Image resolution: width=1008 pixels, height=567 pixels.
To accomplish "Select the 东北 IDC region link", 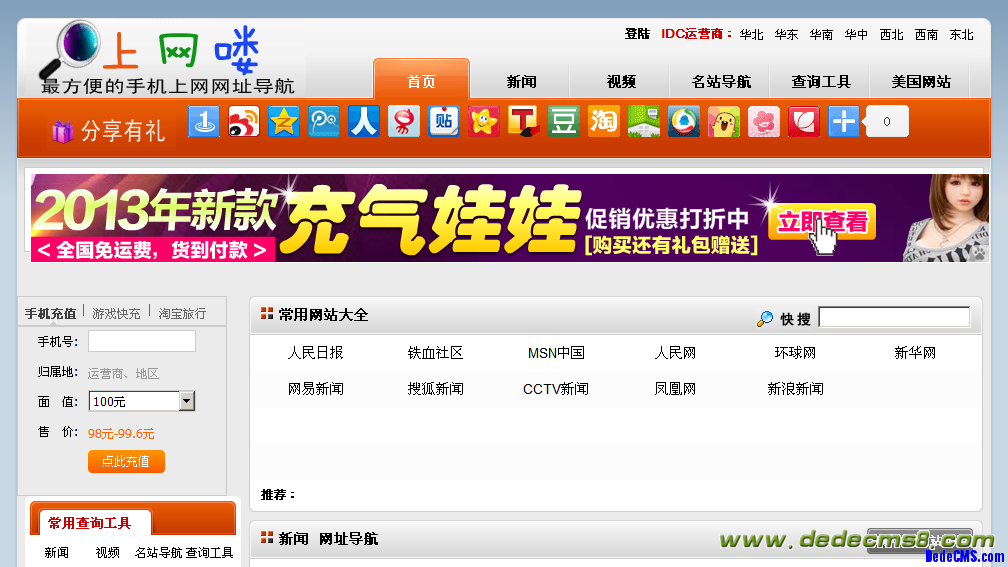I will (x=962, y=35).
